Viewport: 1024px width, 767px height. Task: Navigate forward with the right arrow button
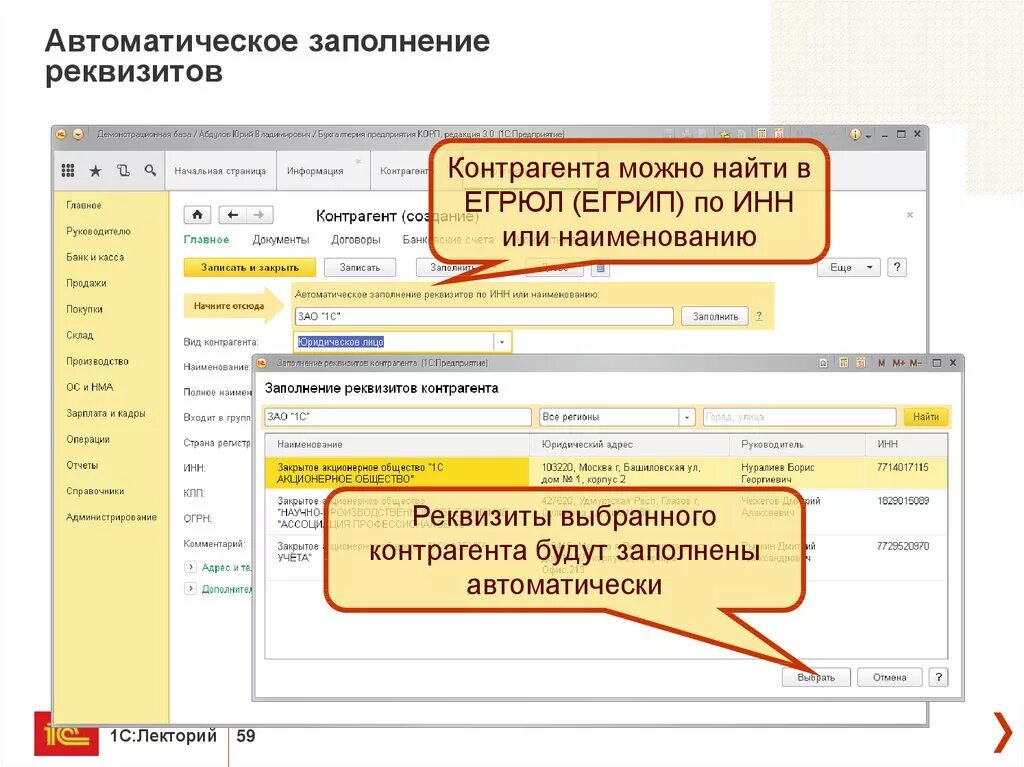(x=259, y=214)
